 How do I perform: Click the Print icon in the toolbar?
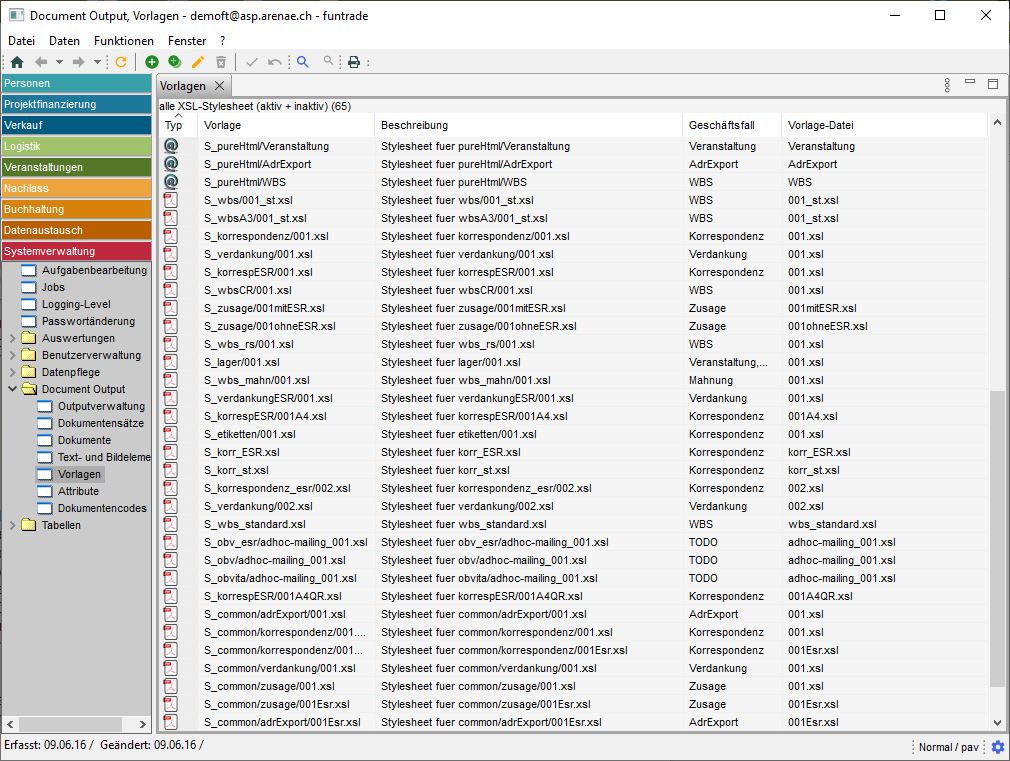pos(353,62)
